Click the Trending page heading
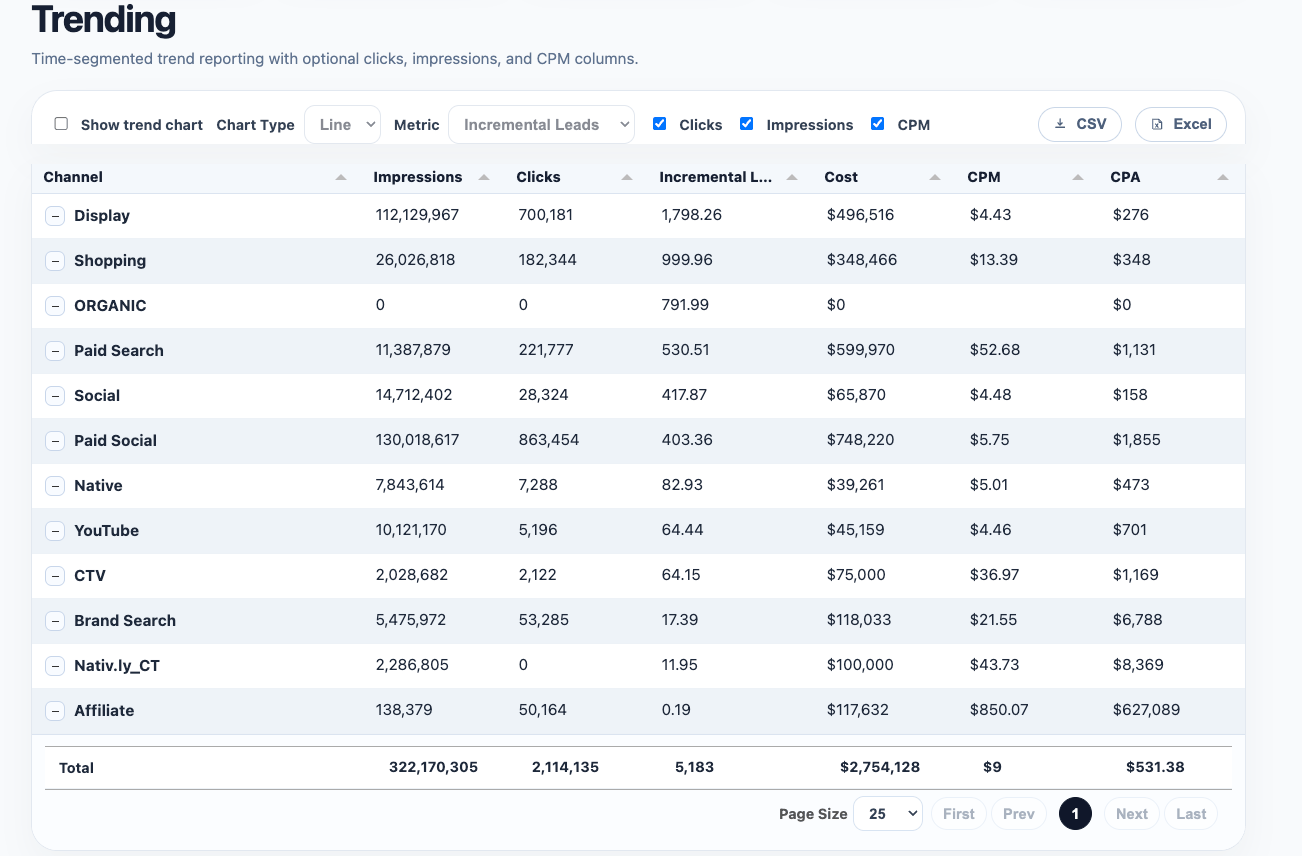1302x856 pixels. click(x=103, y=20)
